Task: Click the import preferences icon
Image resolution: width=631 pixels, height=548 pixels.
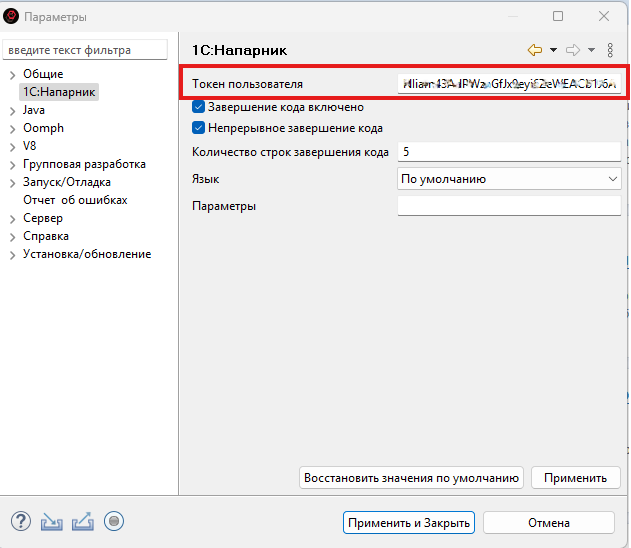Action: (52, 521)
